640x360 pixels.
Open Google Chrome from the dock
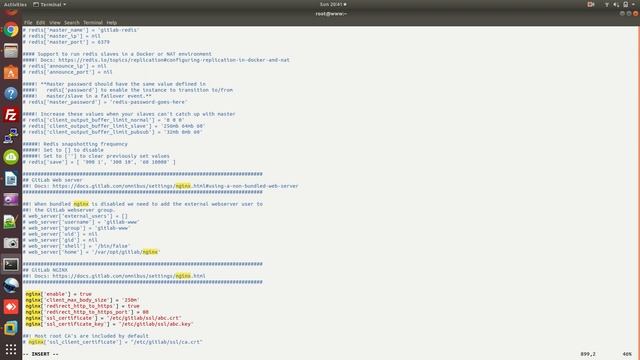11,30
